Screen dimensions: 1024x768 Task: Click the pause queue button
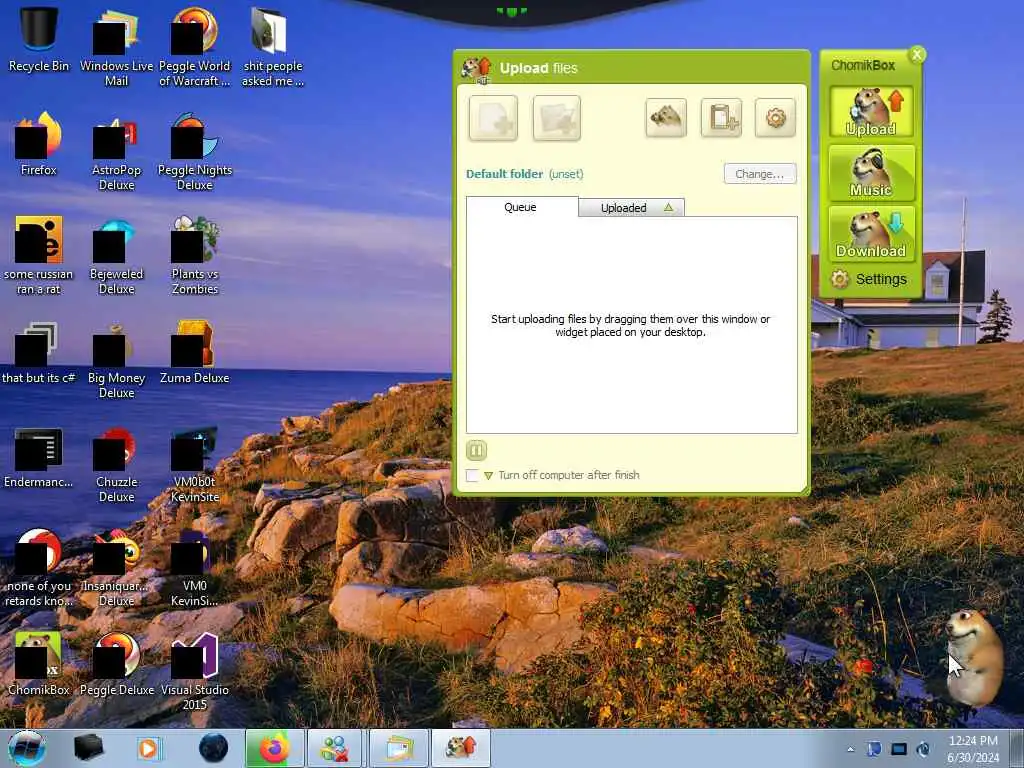pyautogui.click(x=476, y=450)
